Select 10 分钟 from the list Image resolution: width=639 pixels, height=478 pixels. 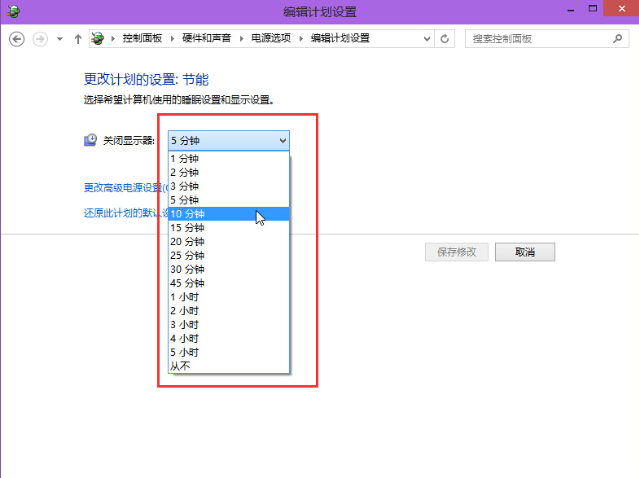pyautogui.click(x=188, y=213)
